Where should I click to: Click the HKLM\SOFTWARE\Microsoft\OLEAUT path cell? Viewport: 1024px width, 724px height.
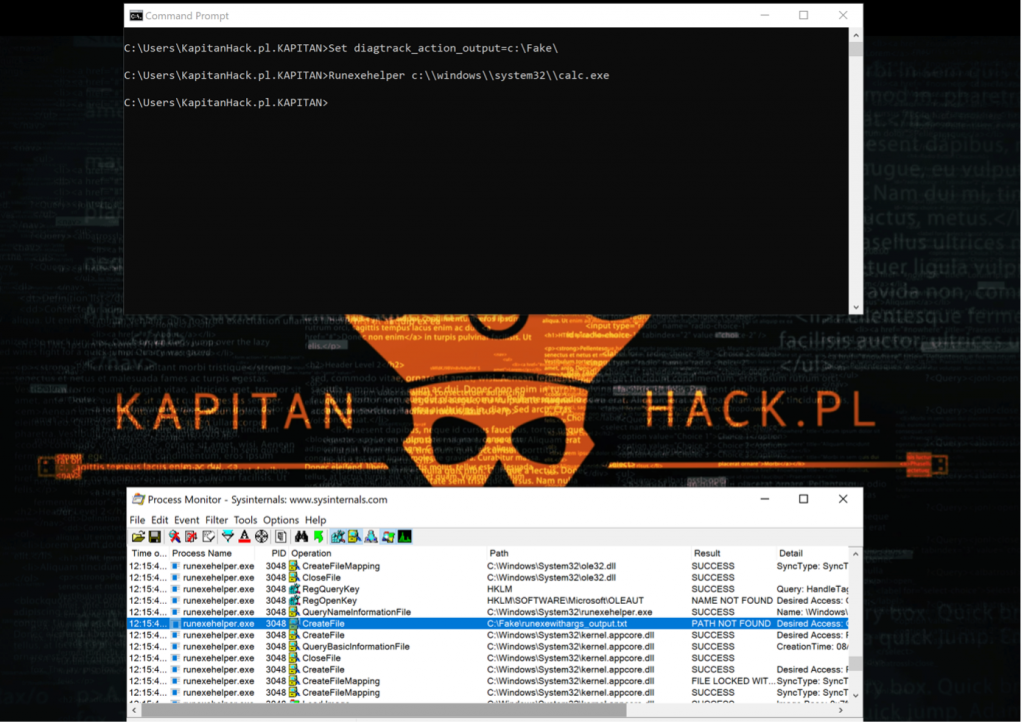click(565, 601)
